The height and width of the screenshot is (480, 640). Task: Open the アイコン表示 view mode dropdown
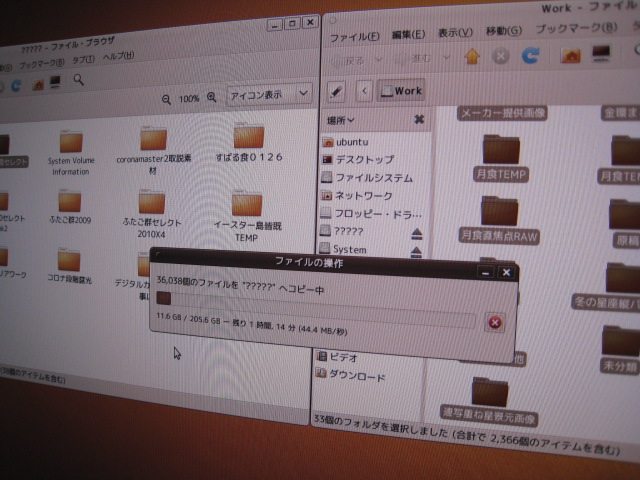point(269,94)
